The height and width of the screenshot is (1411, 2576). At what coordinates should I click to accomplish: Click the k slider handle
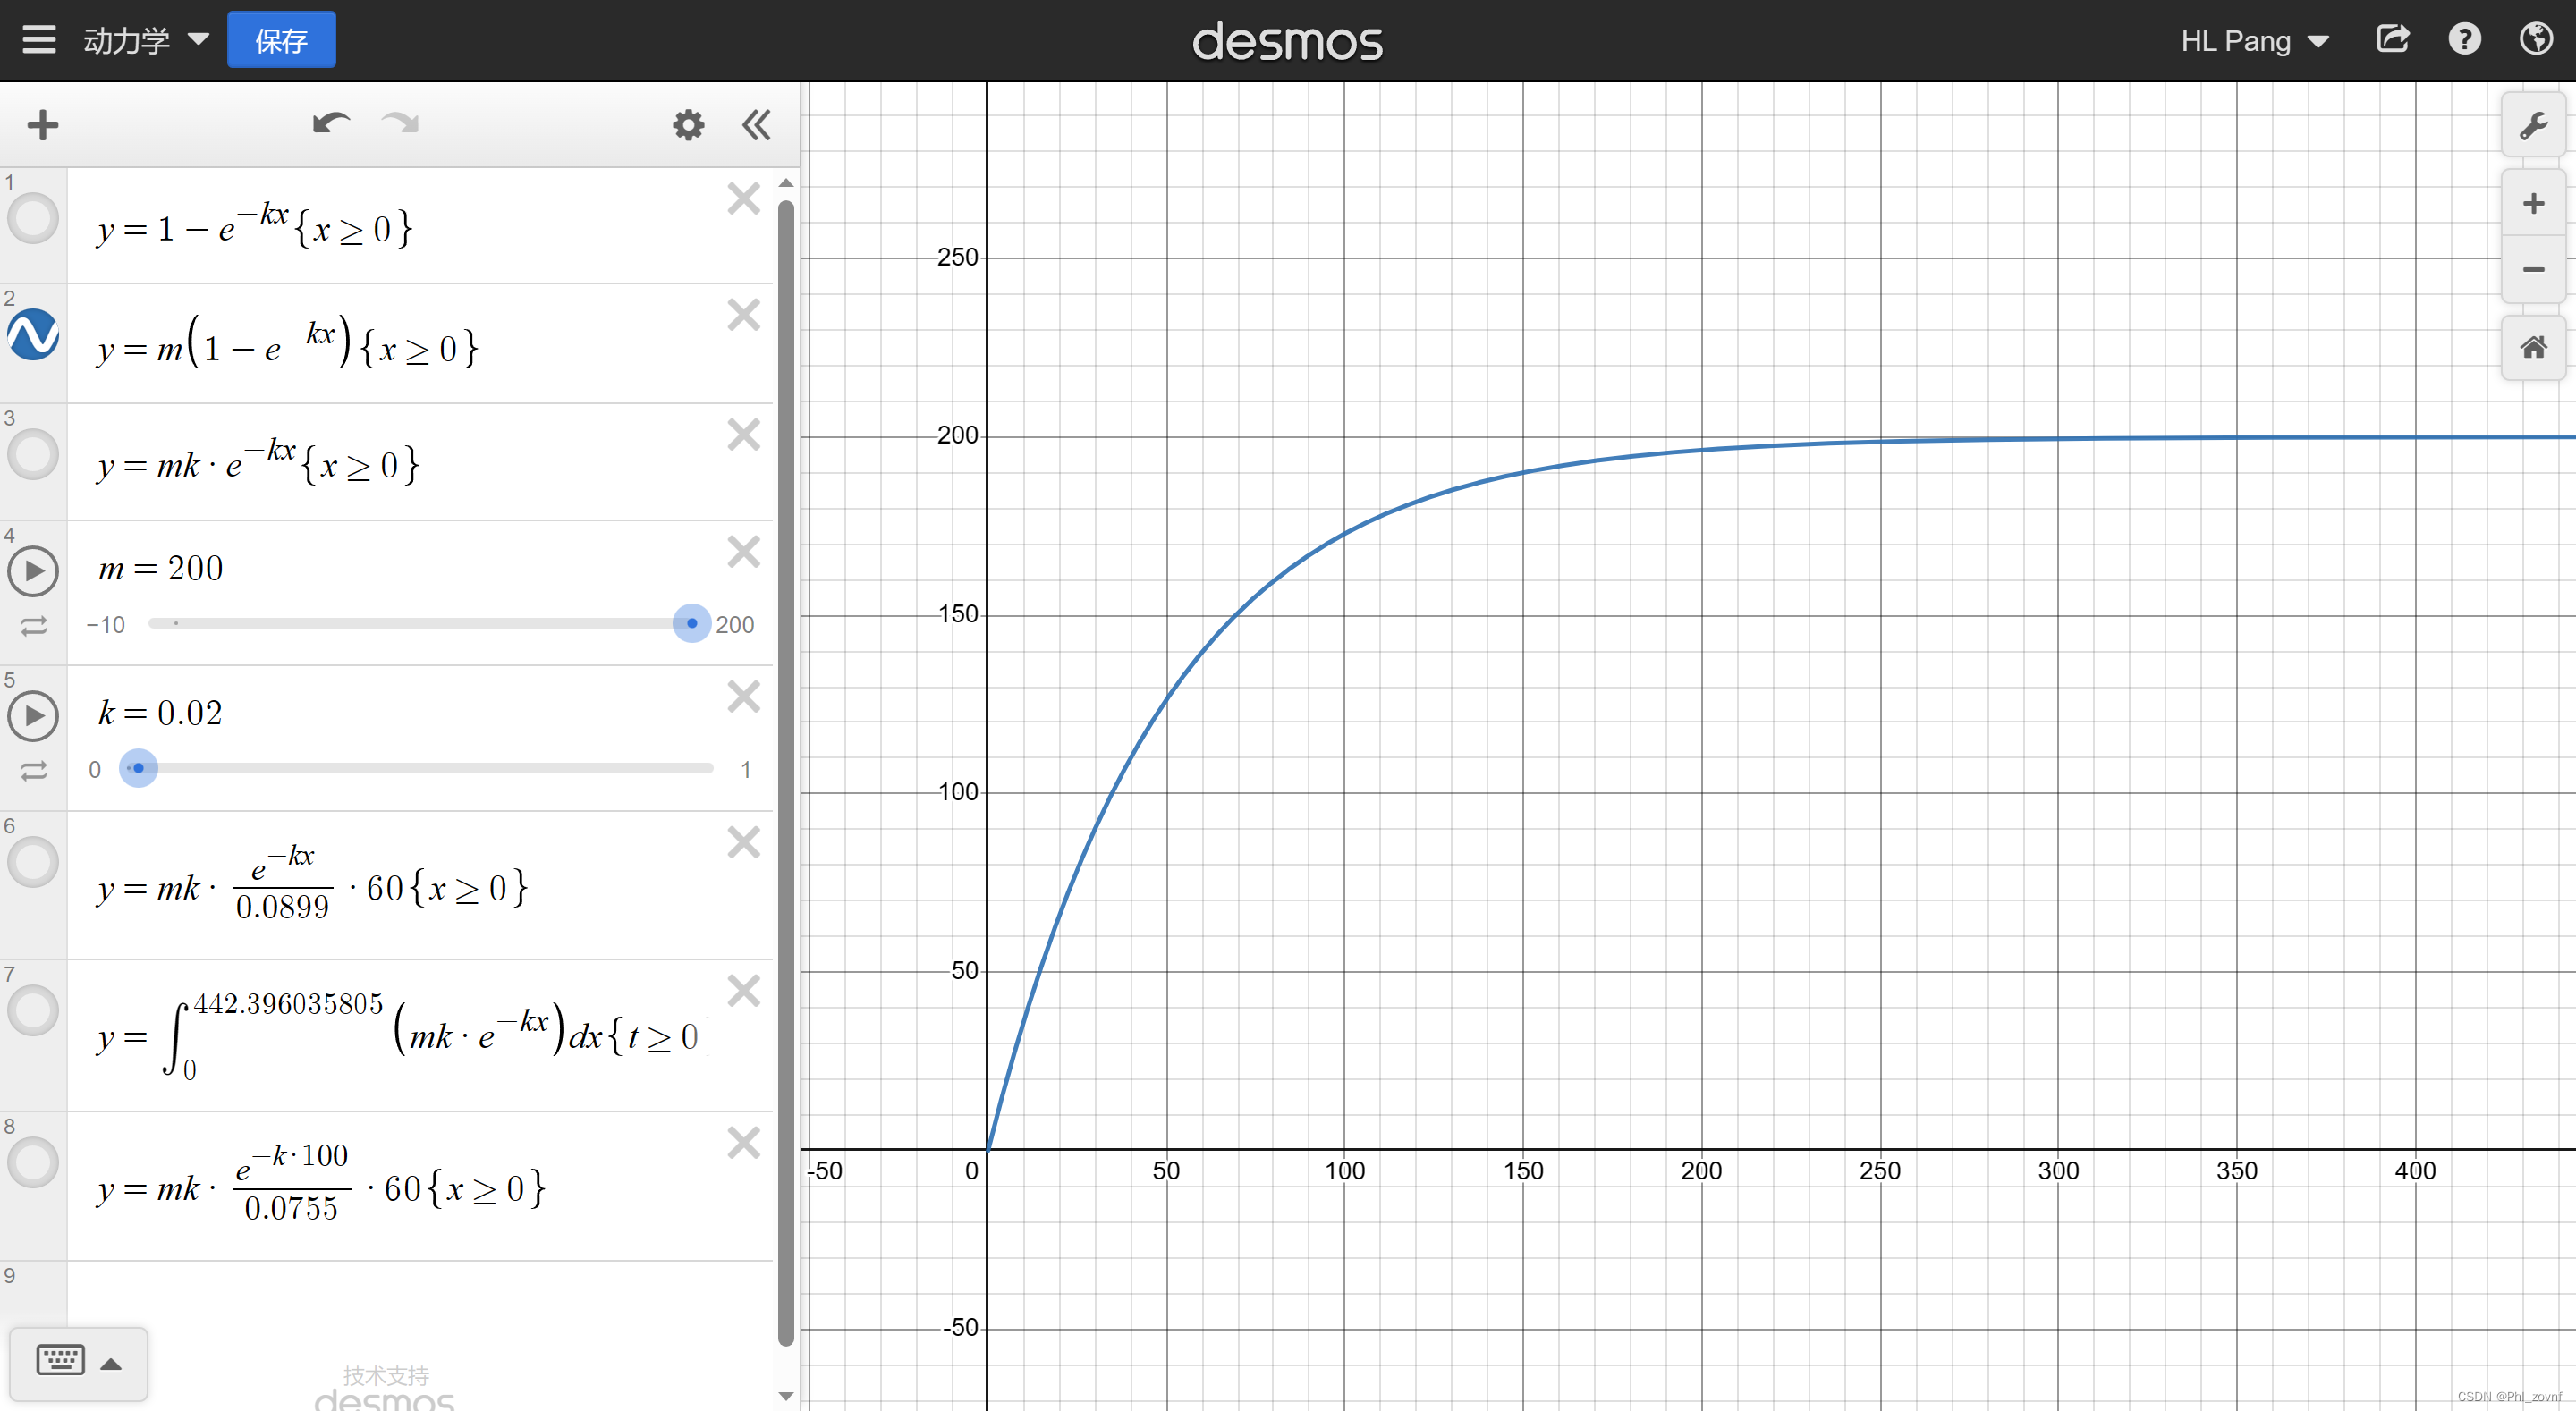point(138,768)
